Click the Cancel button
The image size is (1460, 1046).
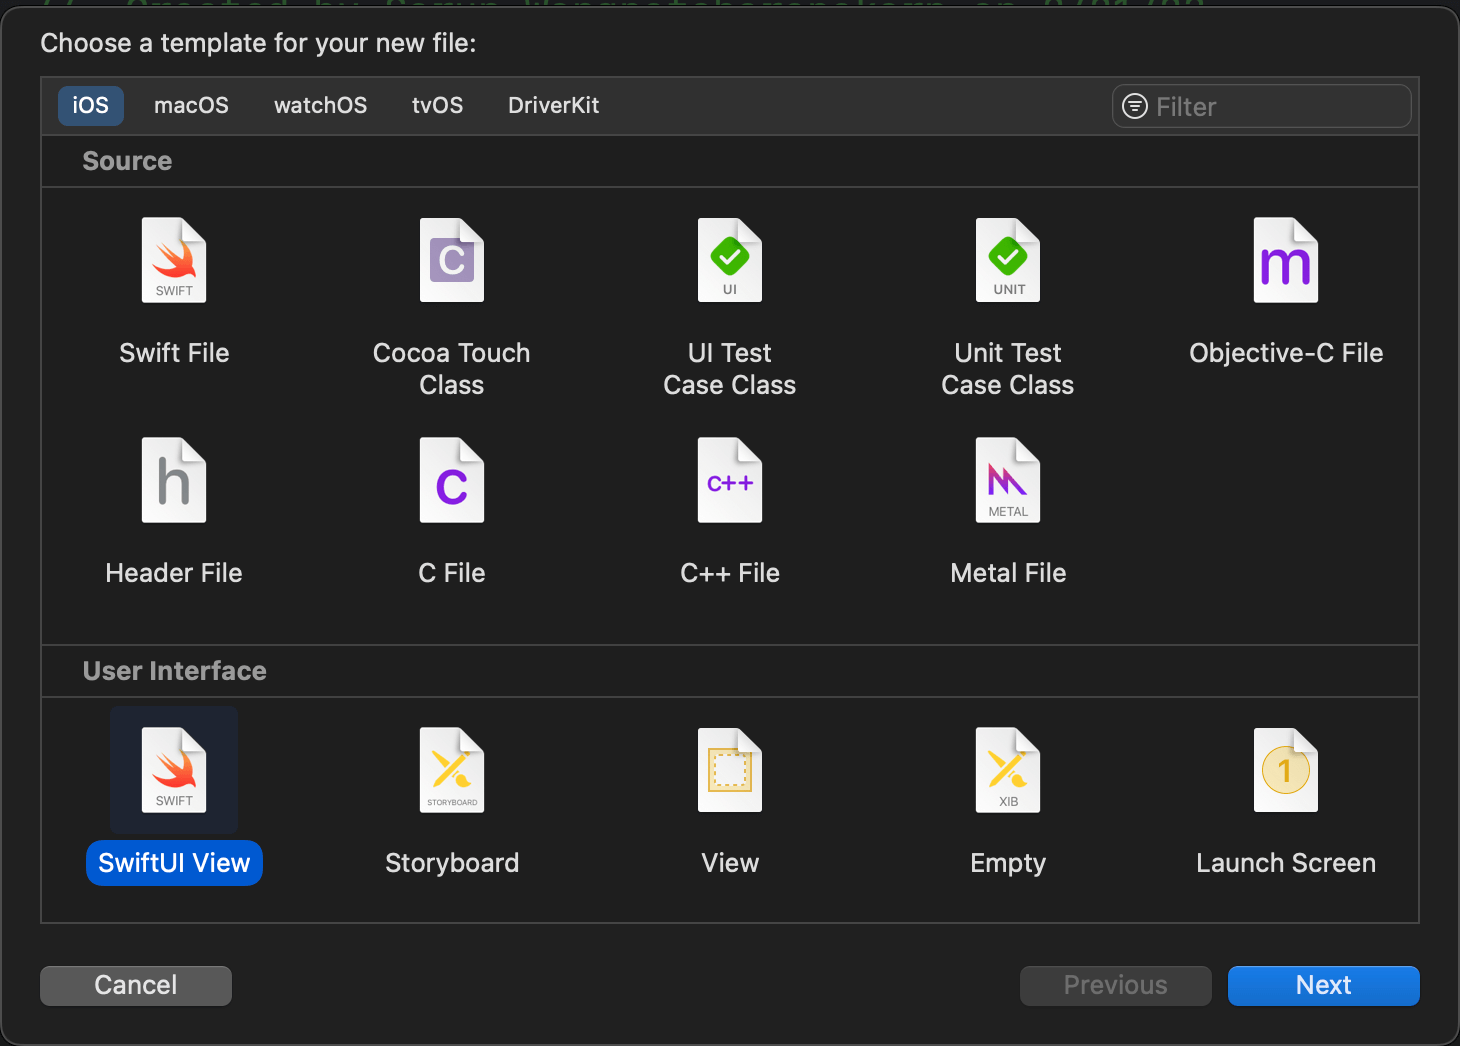136,986
